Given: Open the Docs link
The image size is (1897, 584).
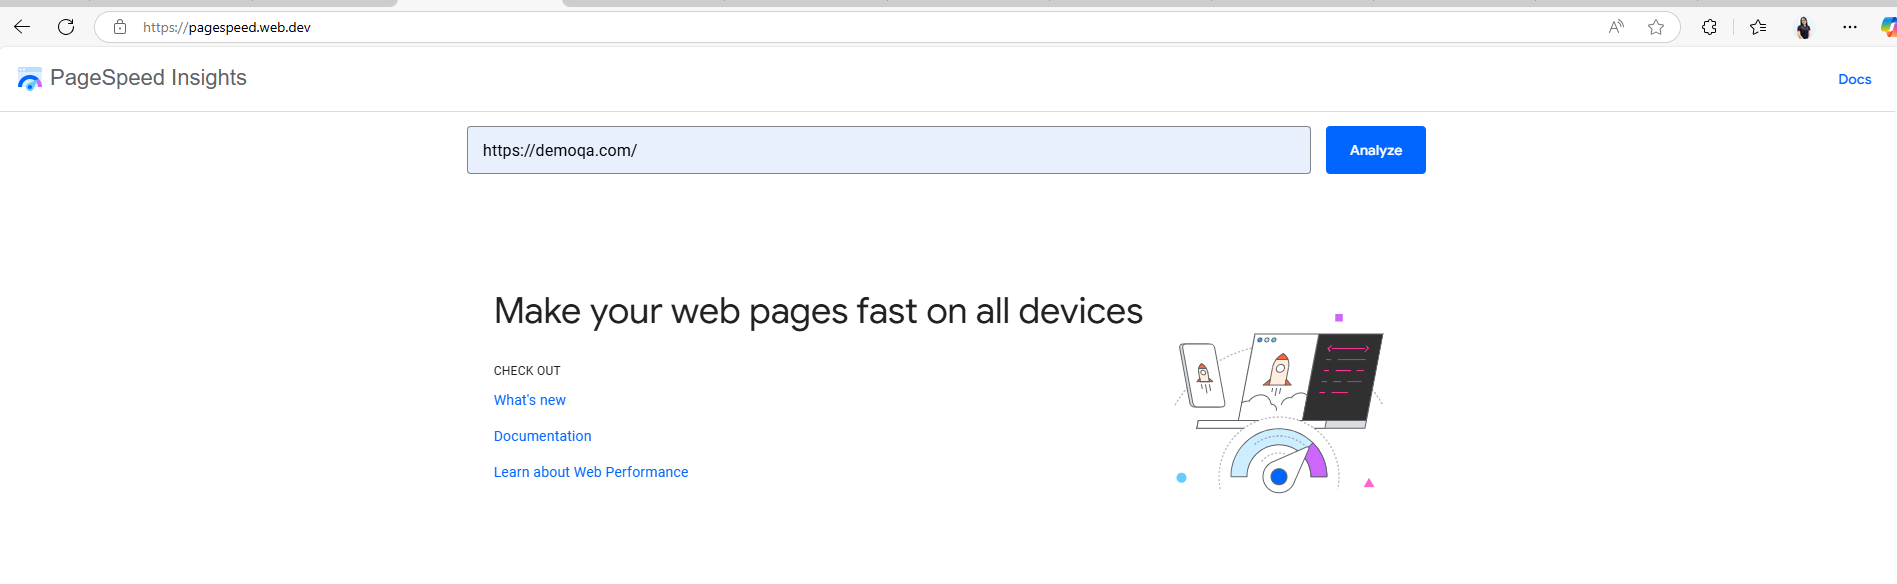Looking at the screenshot, I should [x=1854, y=79].
